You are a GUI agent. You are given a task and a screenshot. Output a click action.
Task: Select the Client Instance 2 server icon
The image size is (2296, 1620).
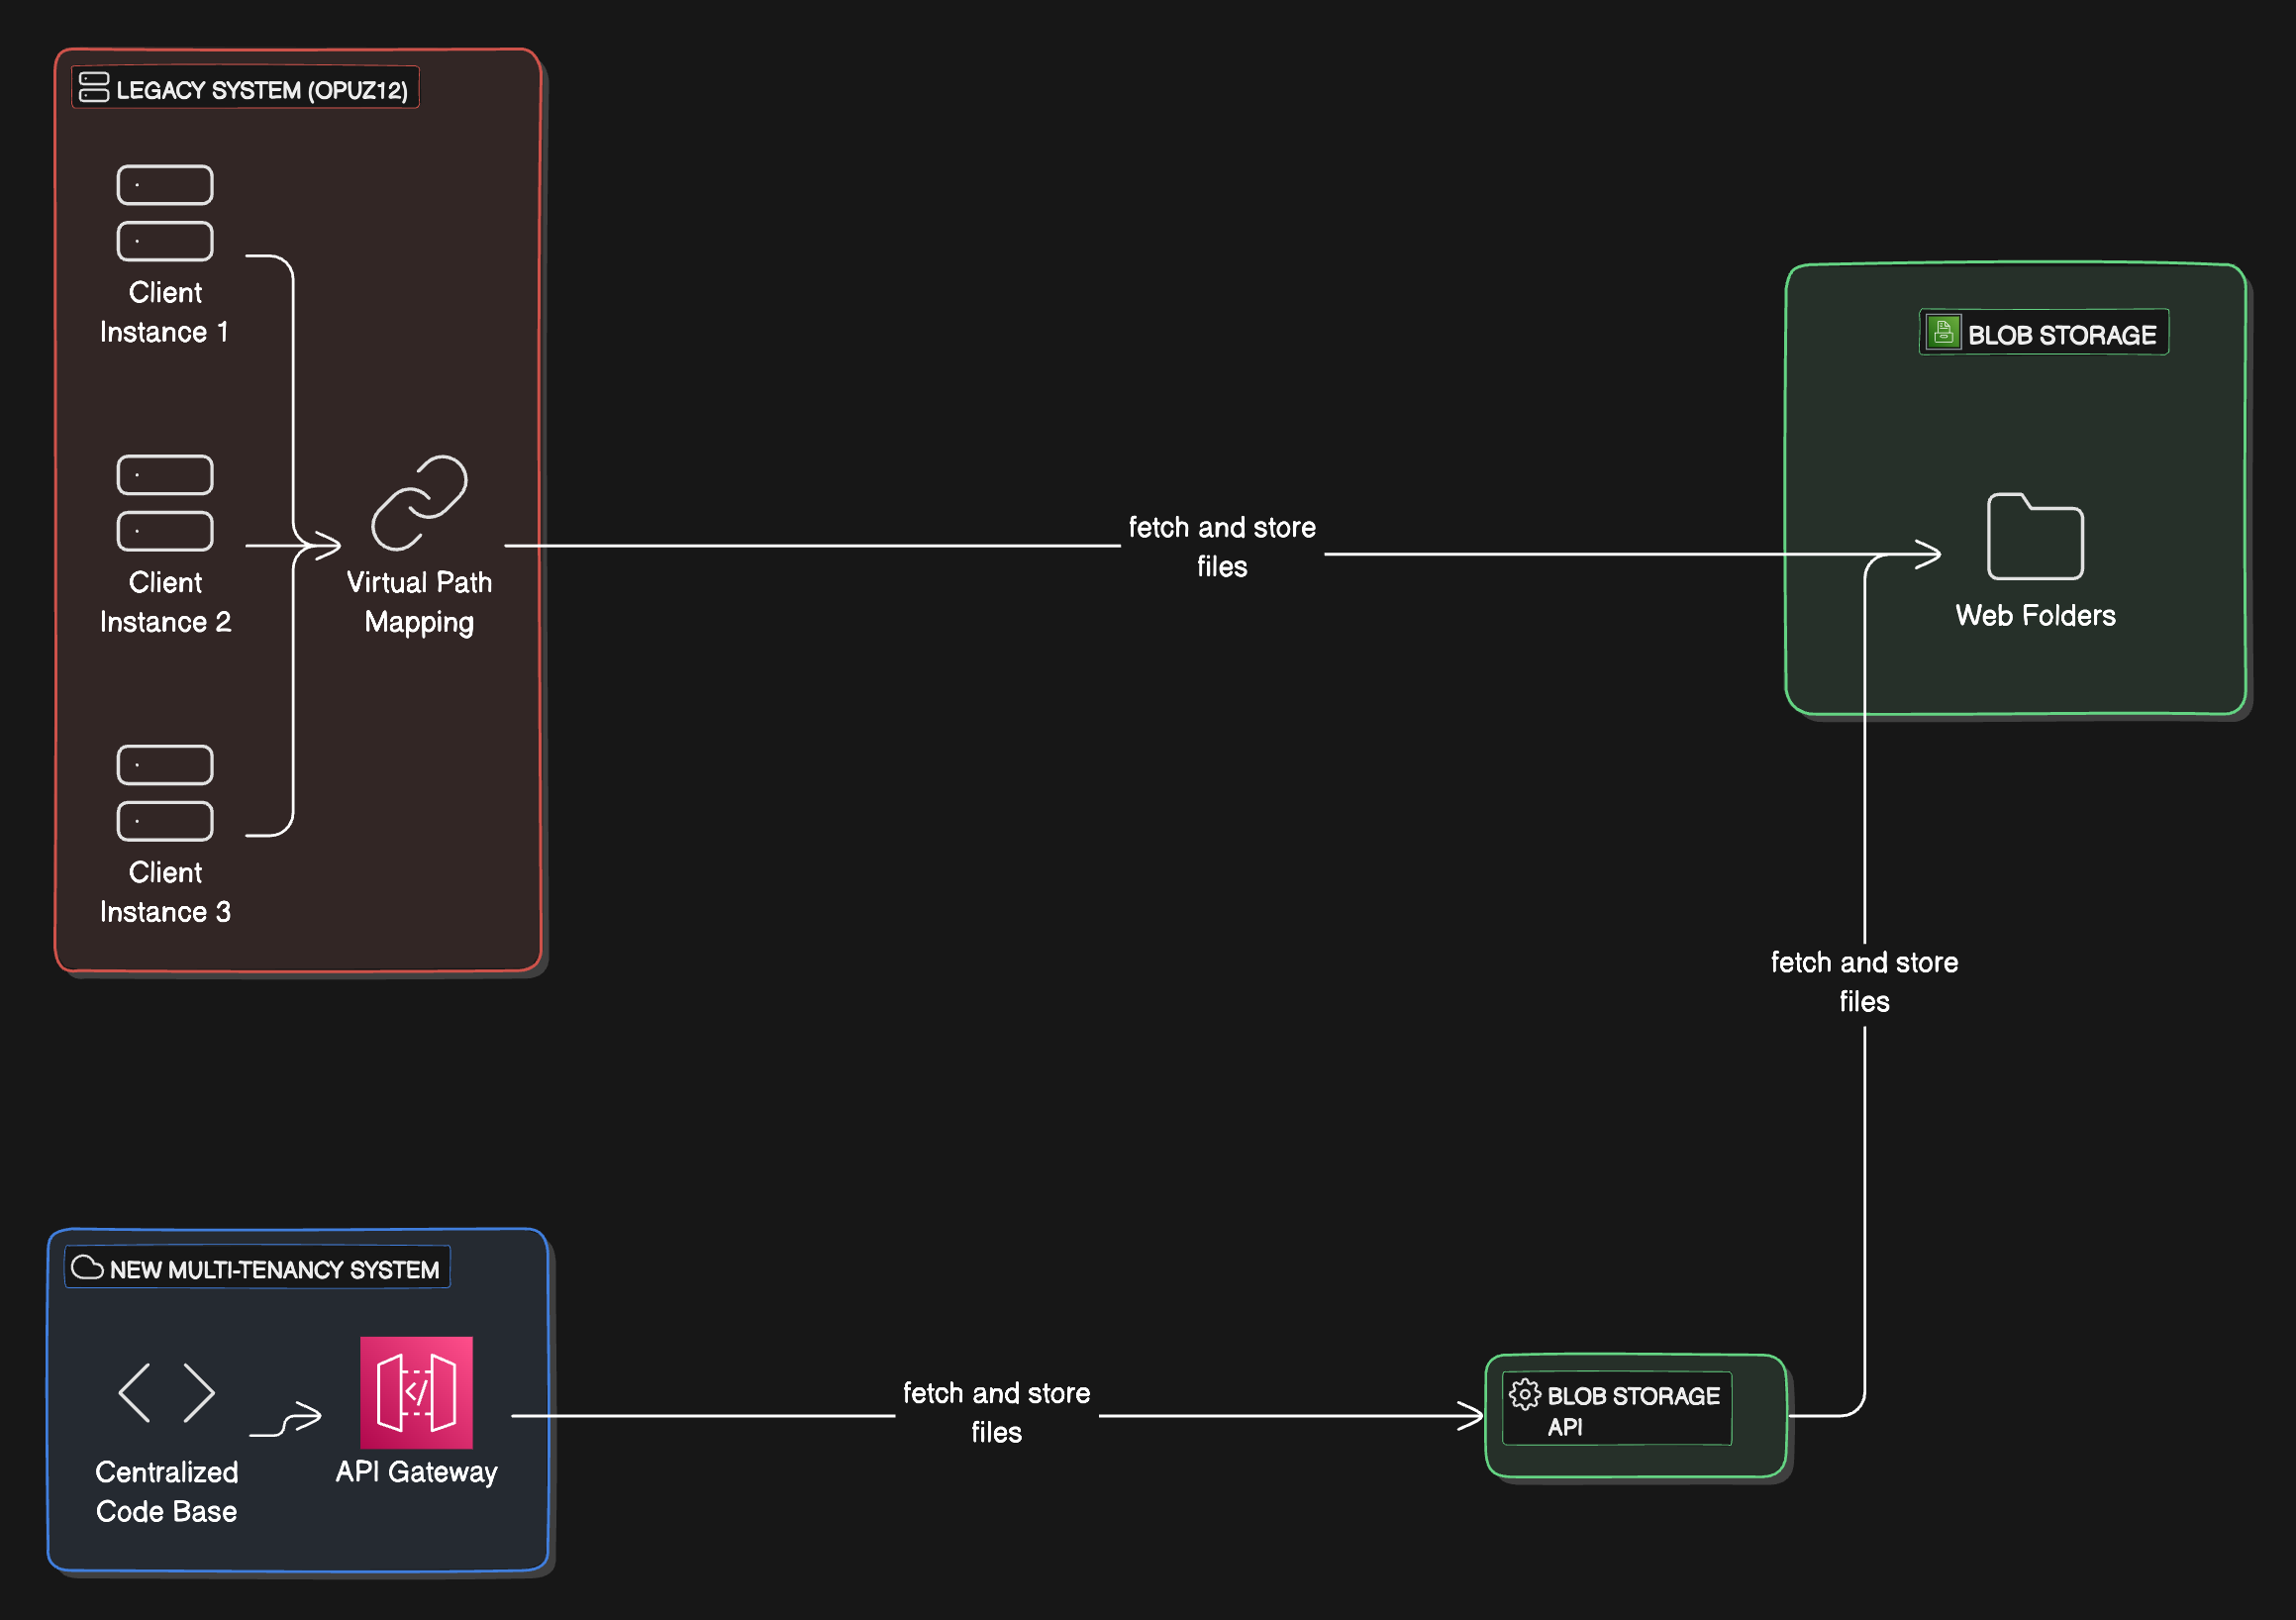(165, 503)
